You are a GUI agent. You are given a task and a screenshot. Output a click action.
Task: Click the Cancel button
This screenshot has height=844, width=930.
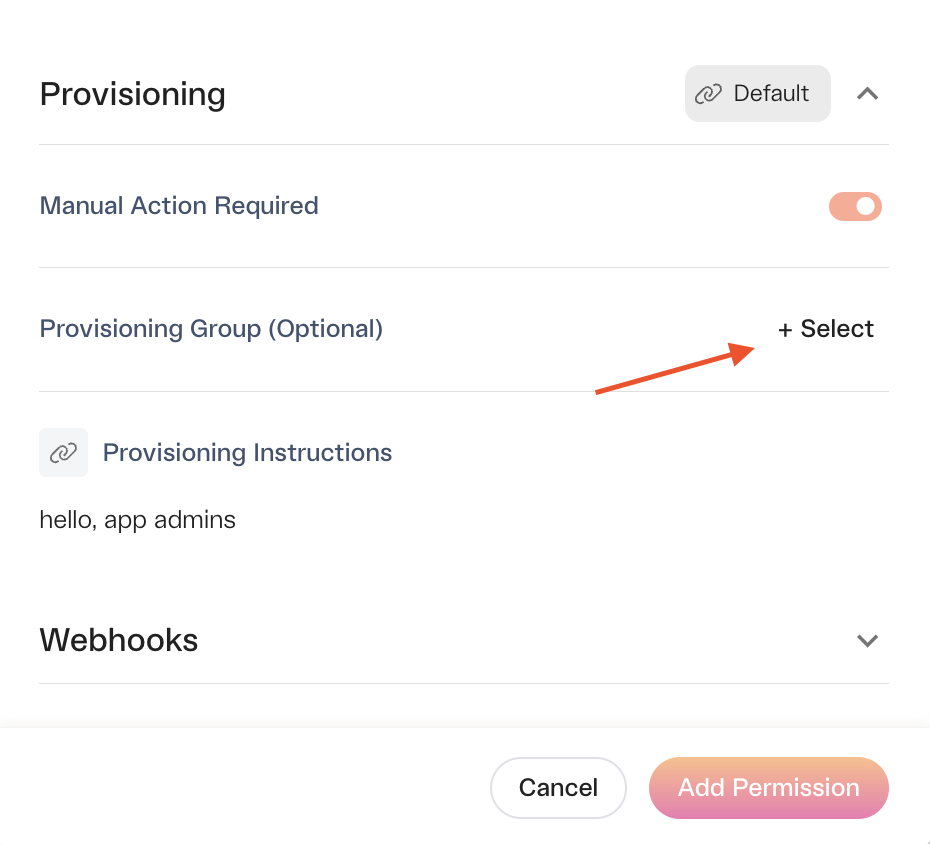point(558,788)
